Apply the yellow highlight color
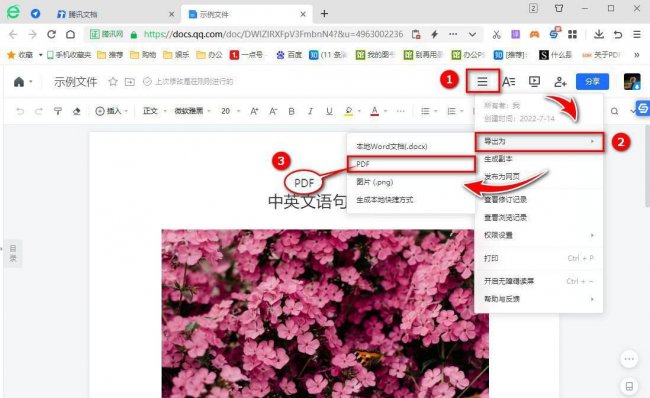 349,111
